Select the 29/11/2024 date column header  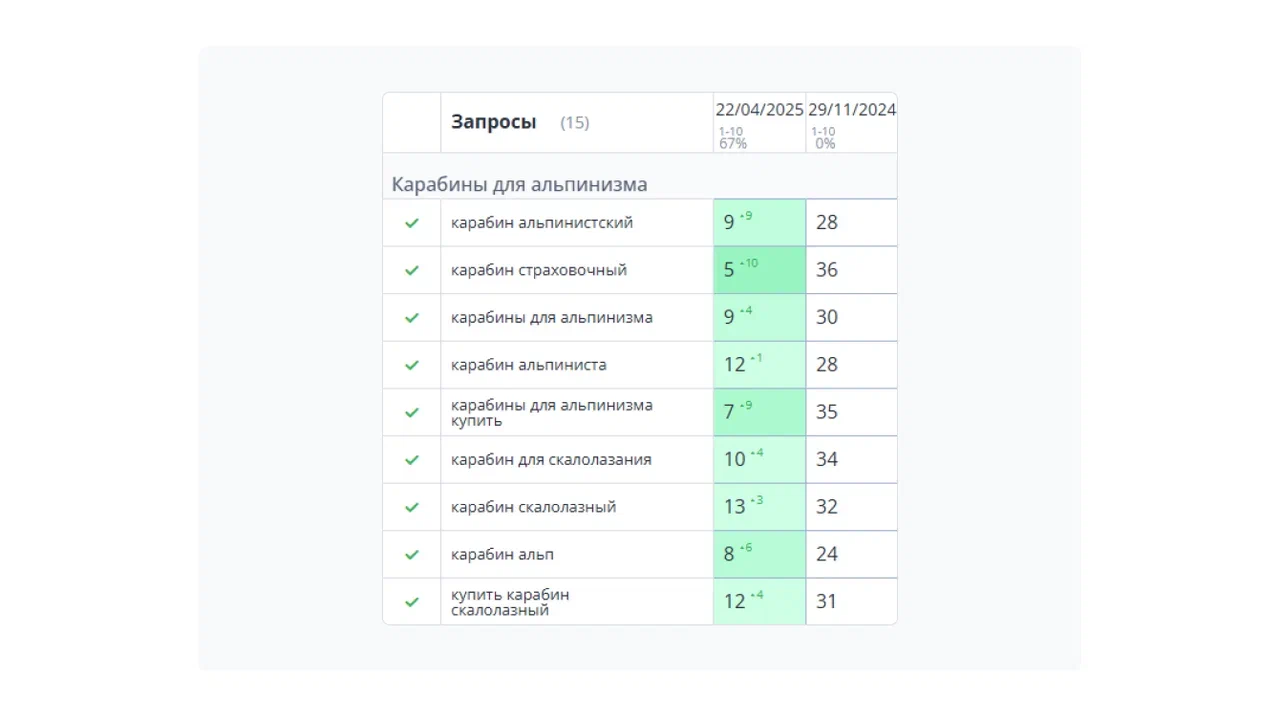pyautogui.click(x=852, y=110)
